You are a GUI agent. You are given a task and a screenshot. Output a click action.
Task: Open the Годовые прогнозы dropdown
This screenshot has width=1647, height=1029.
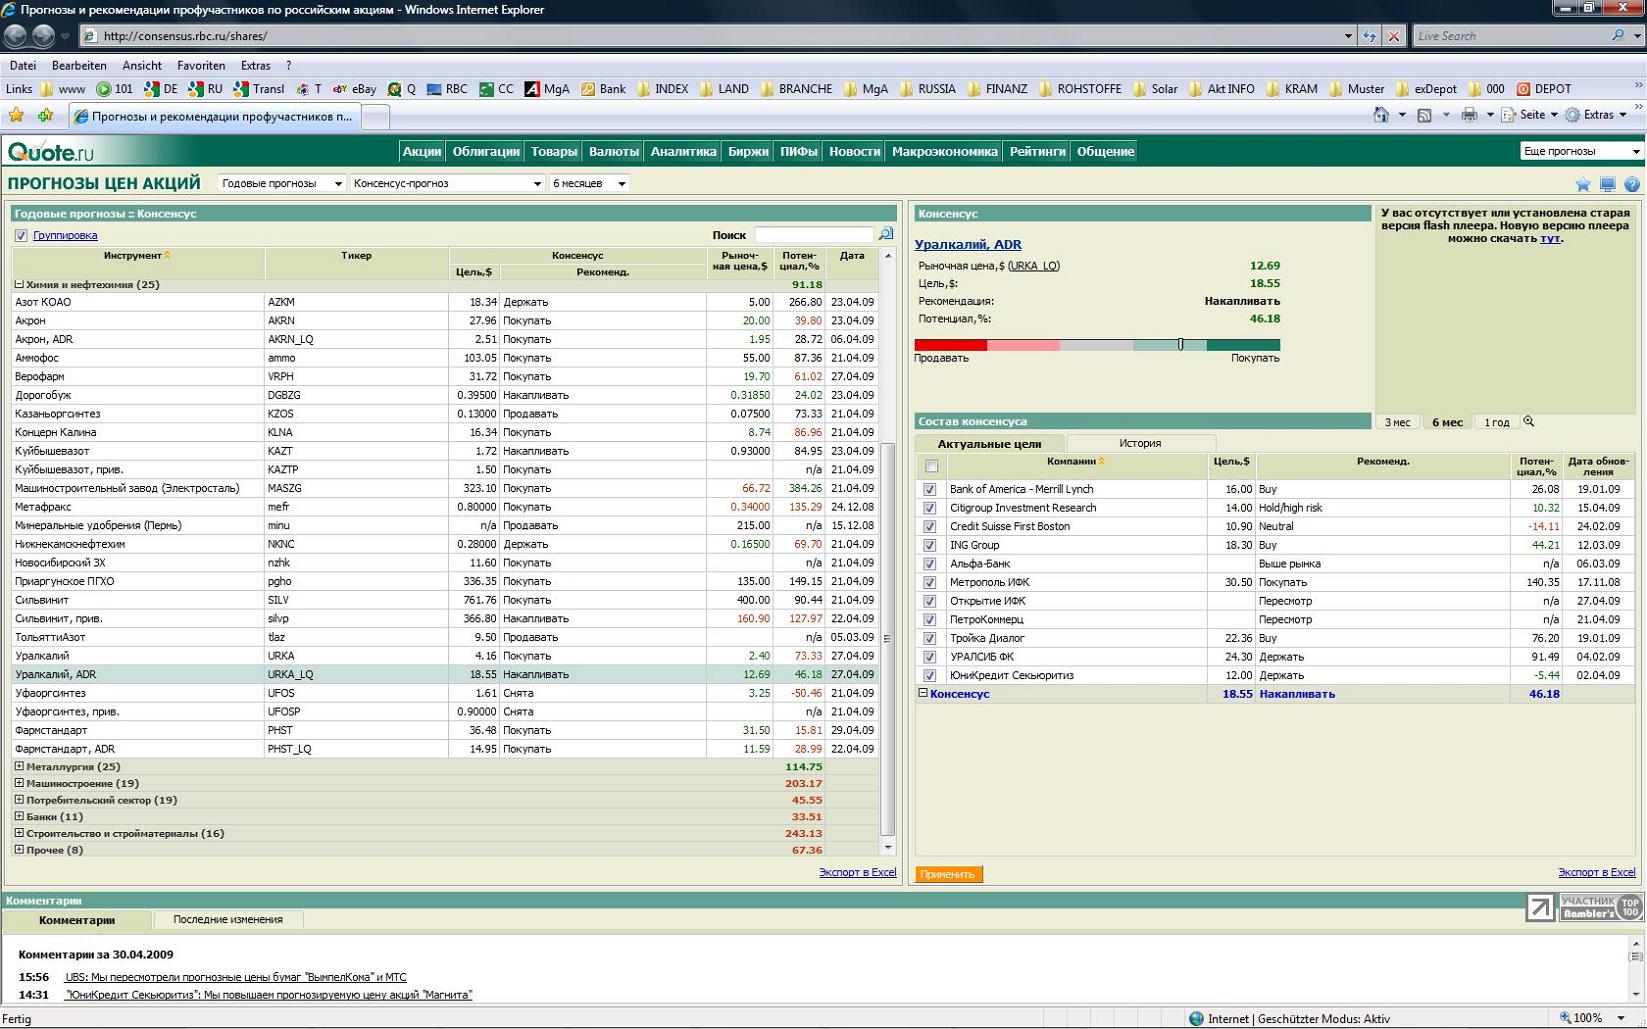[x=282, y=184]
